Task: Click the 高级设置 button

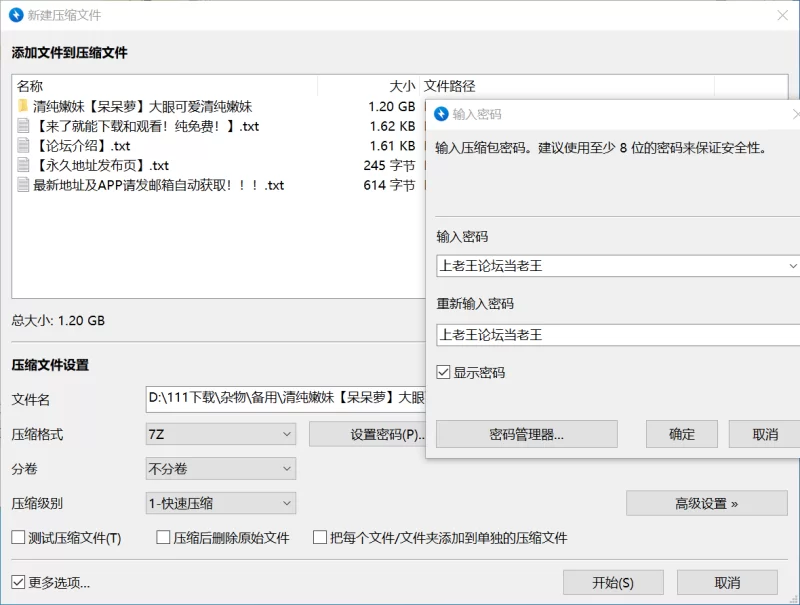Action: point(706,503)
